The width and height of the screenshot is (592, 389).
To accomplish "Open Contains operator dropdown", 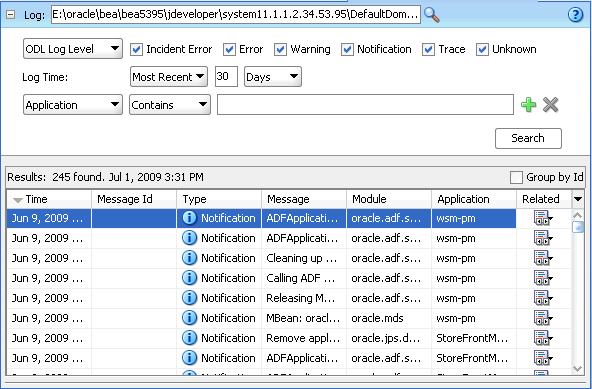I will (170, 105).
